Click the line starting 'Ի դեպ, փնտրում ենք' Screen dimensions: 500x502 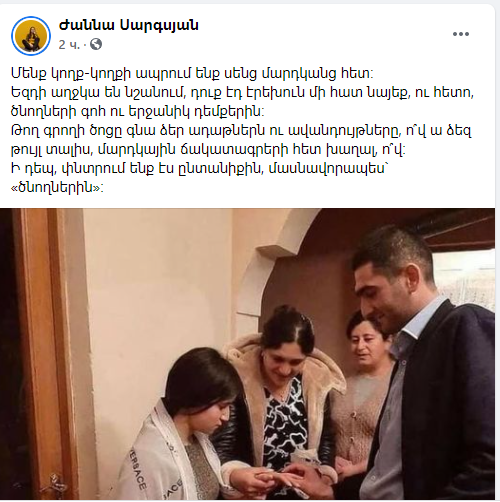click(x=200, y=169)
